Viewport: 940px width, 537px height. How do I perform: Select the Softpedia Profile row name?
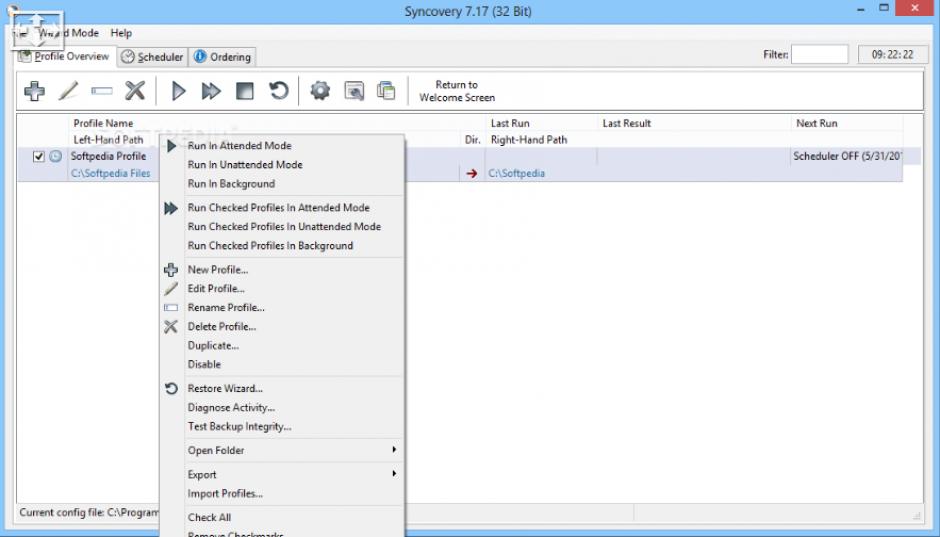click(109, 156)
